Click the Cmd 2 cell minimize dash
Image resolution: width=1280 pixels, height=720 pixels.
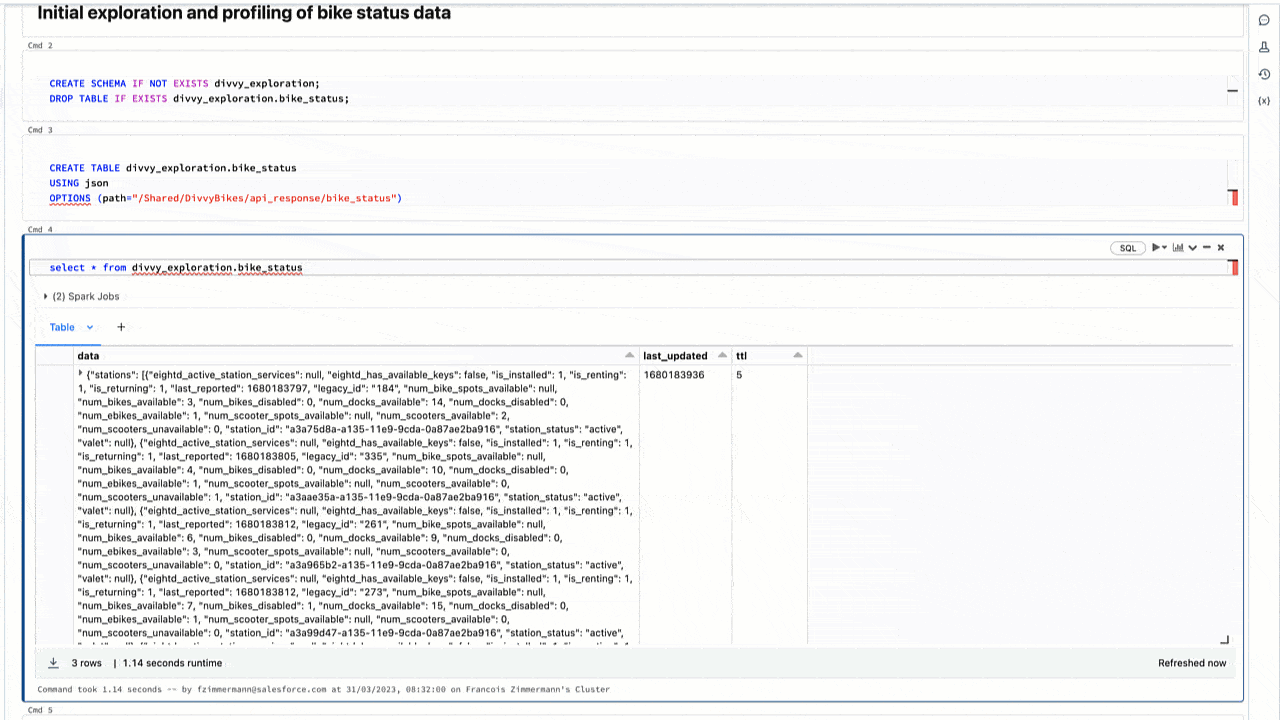coord(1233,91)
